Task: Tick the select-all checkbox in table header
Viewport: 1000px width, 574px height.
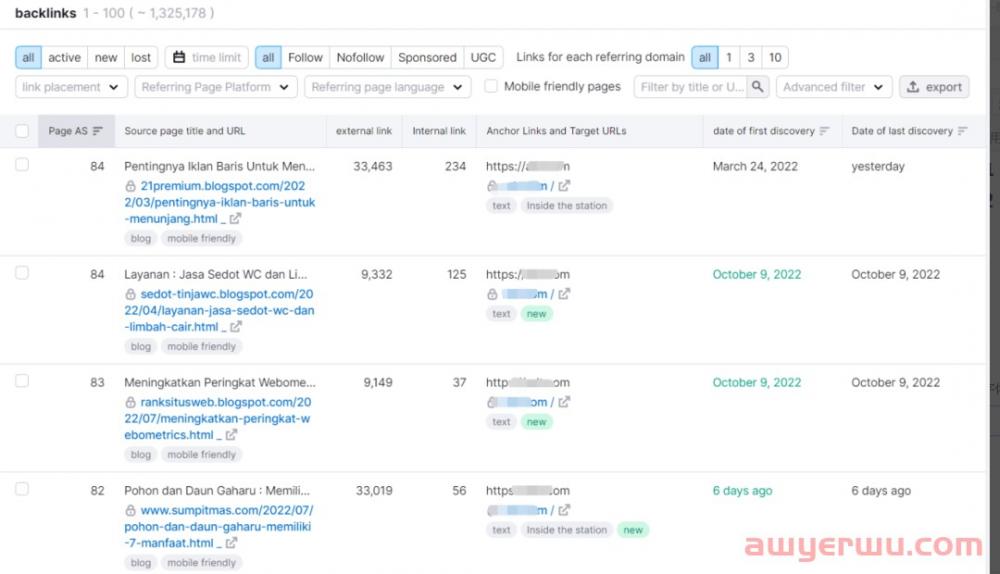Action: click(x=22, y=131)
